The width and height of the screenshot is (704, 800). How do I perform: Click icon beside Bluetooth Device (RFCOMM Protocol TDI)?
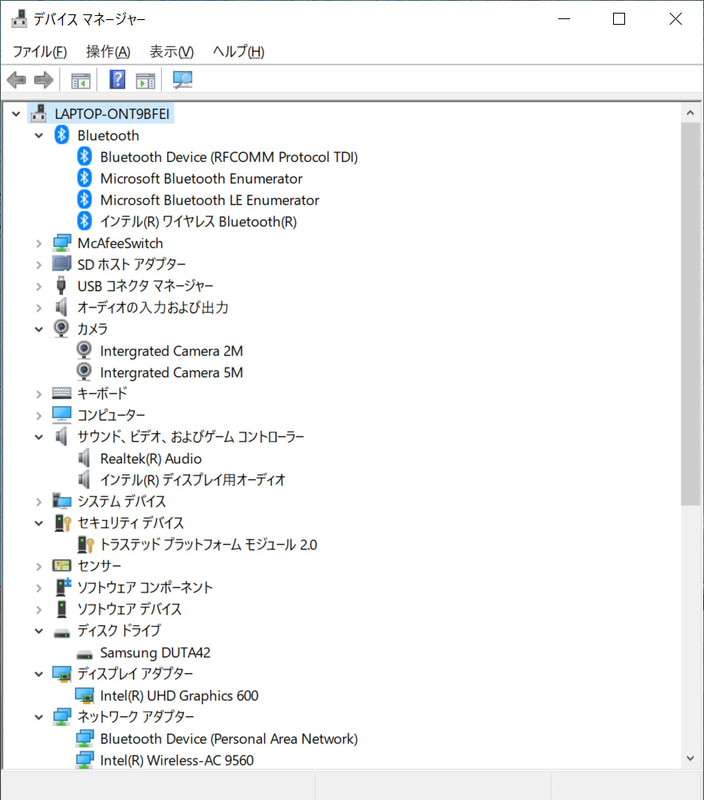[85, 157]
